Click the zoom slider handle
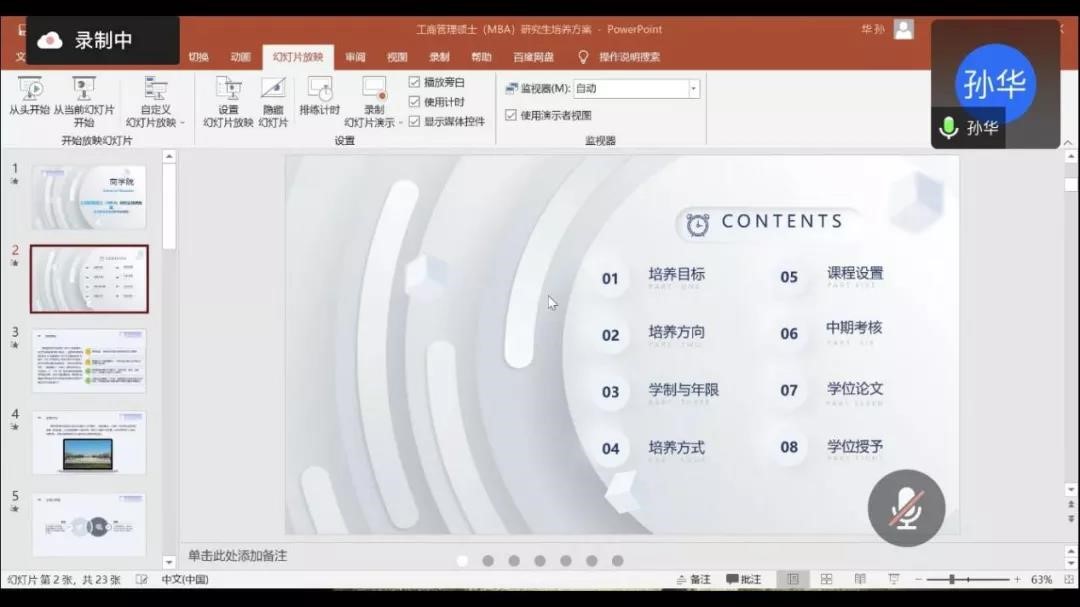The image size is (1080, 607). [952, 579]
